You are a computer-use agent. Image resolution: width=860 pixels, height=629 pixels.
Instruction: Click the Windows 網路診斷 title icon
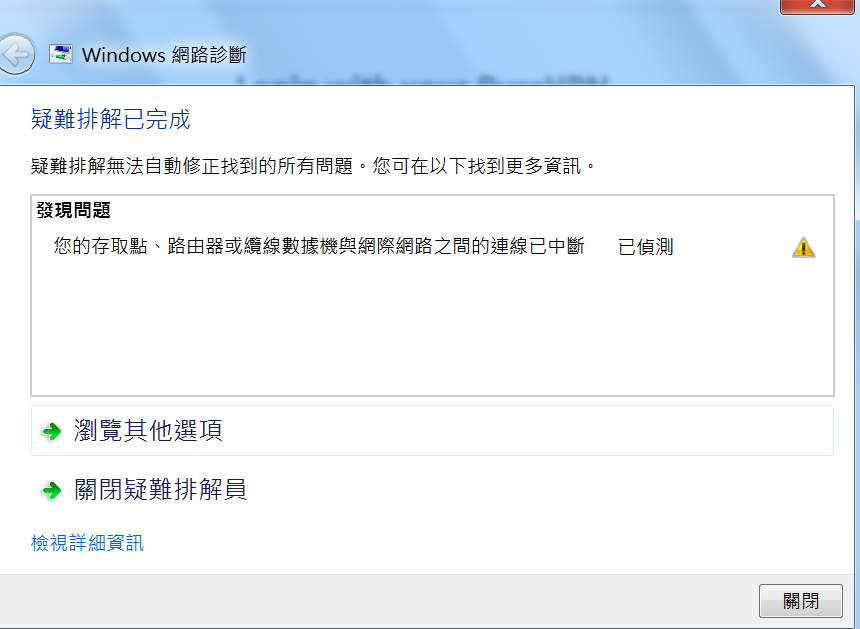[x=60, y=54]
